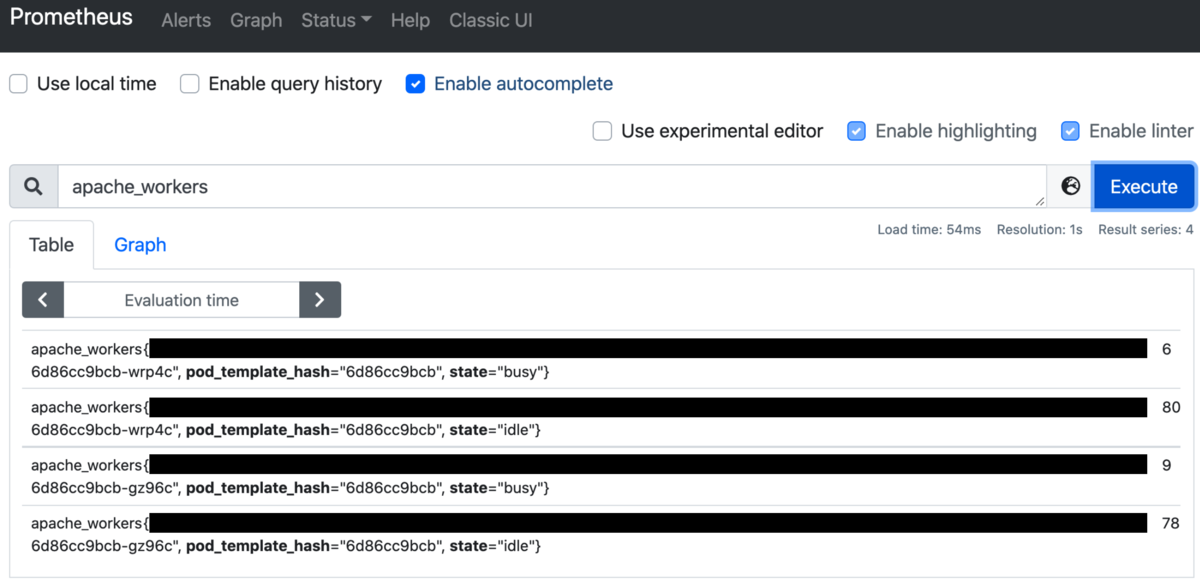
Task: Disable the Enable autocomplete checkbox
Action: tap(415, 84)
